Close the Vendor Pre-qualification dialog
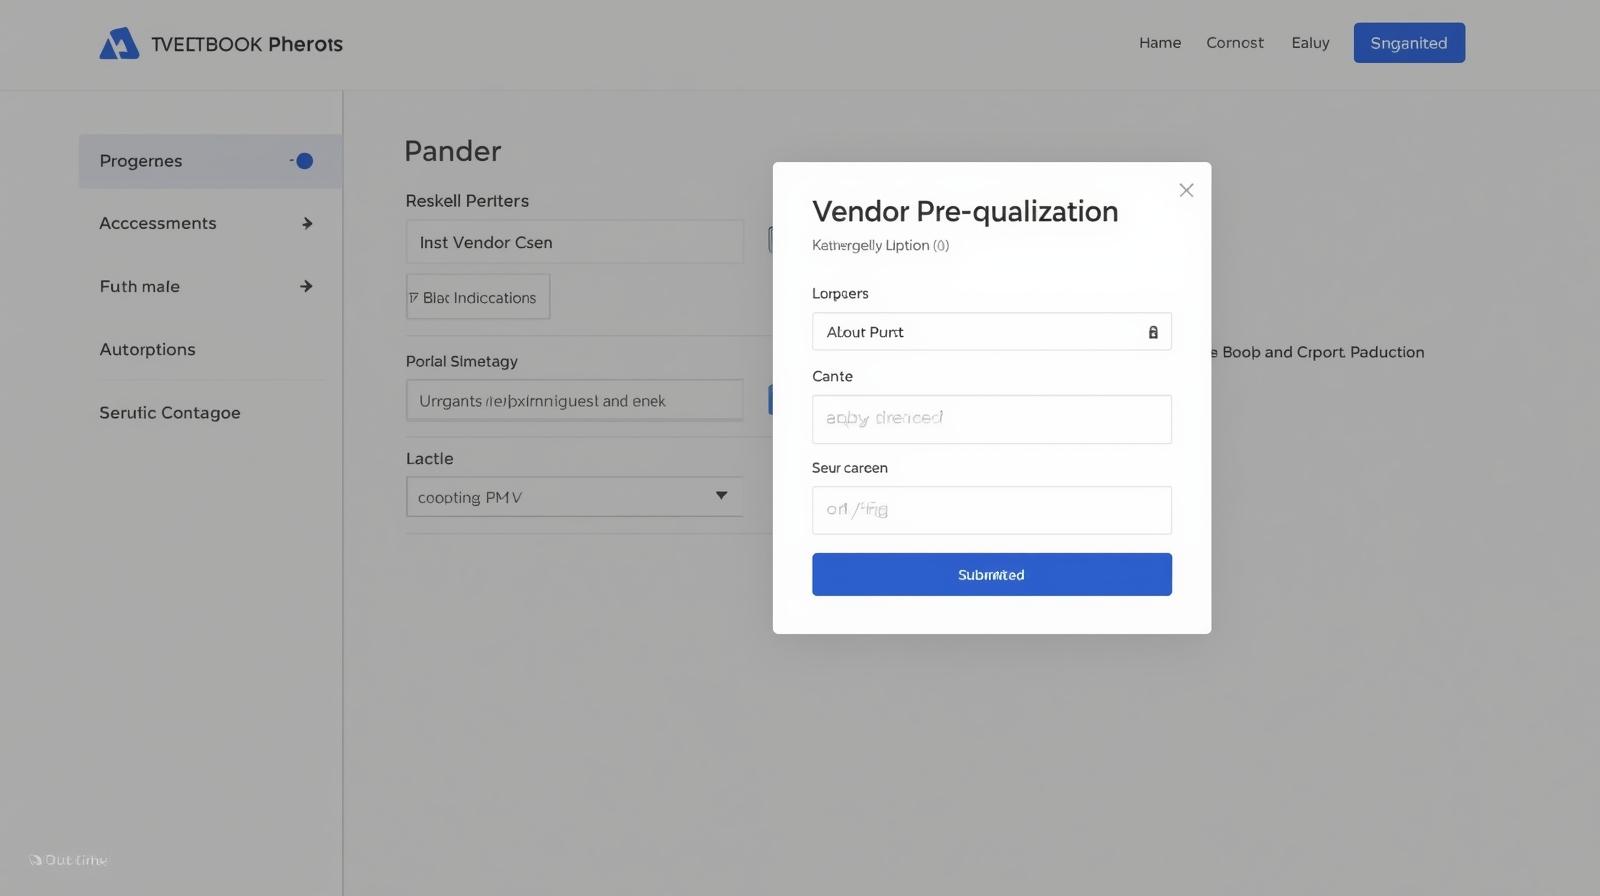This screenshot has height=896, width=1600. pyautogui.click(x=1186, y=190)
